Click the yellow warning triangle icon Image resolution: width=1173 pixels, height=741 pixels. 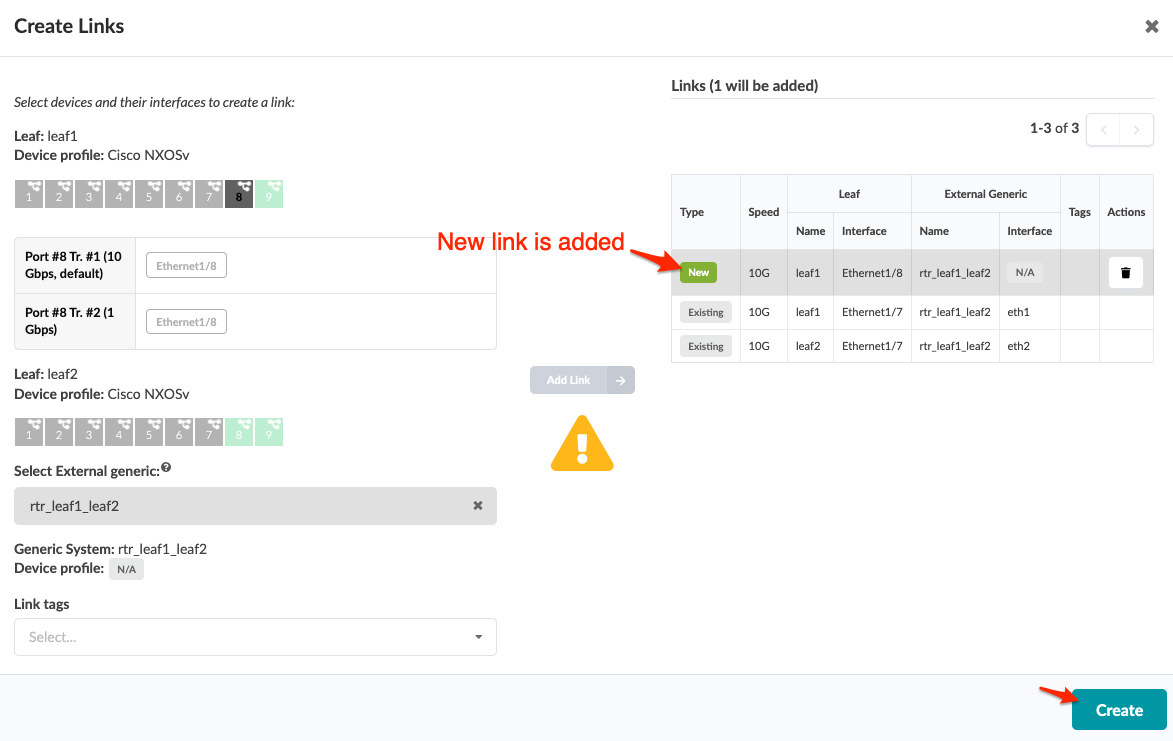pyautogui.click(x=582, y=444)
